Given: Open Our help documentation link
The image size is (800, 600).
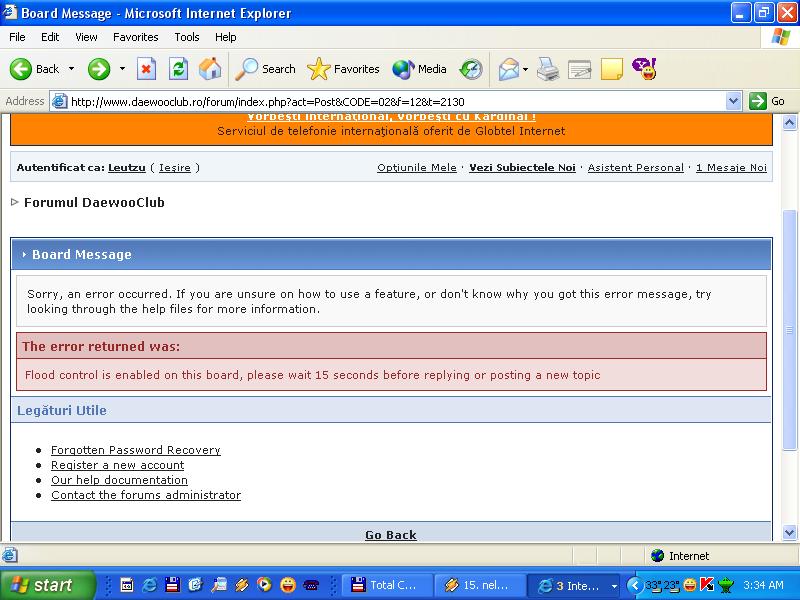Looking at the screenshot, I should (119, 480).
